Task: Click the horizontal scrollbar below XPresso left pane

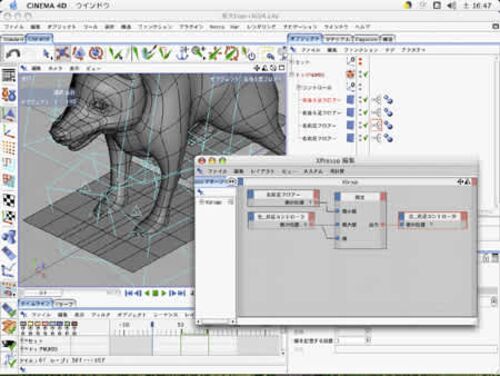Action: pos(216,321)
